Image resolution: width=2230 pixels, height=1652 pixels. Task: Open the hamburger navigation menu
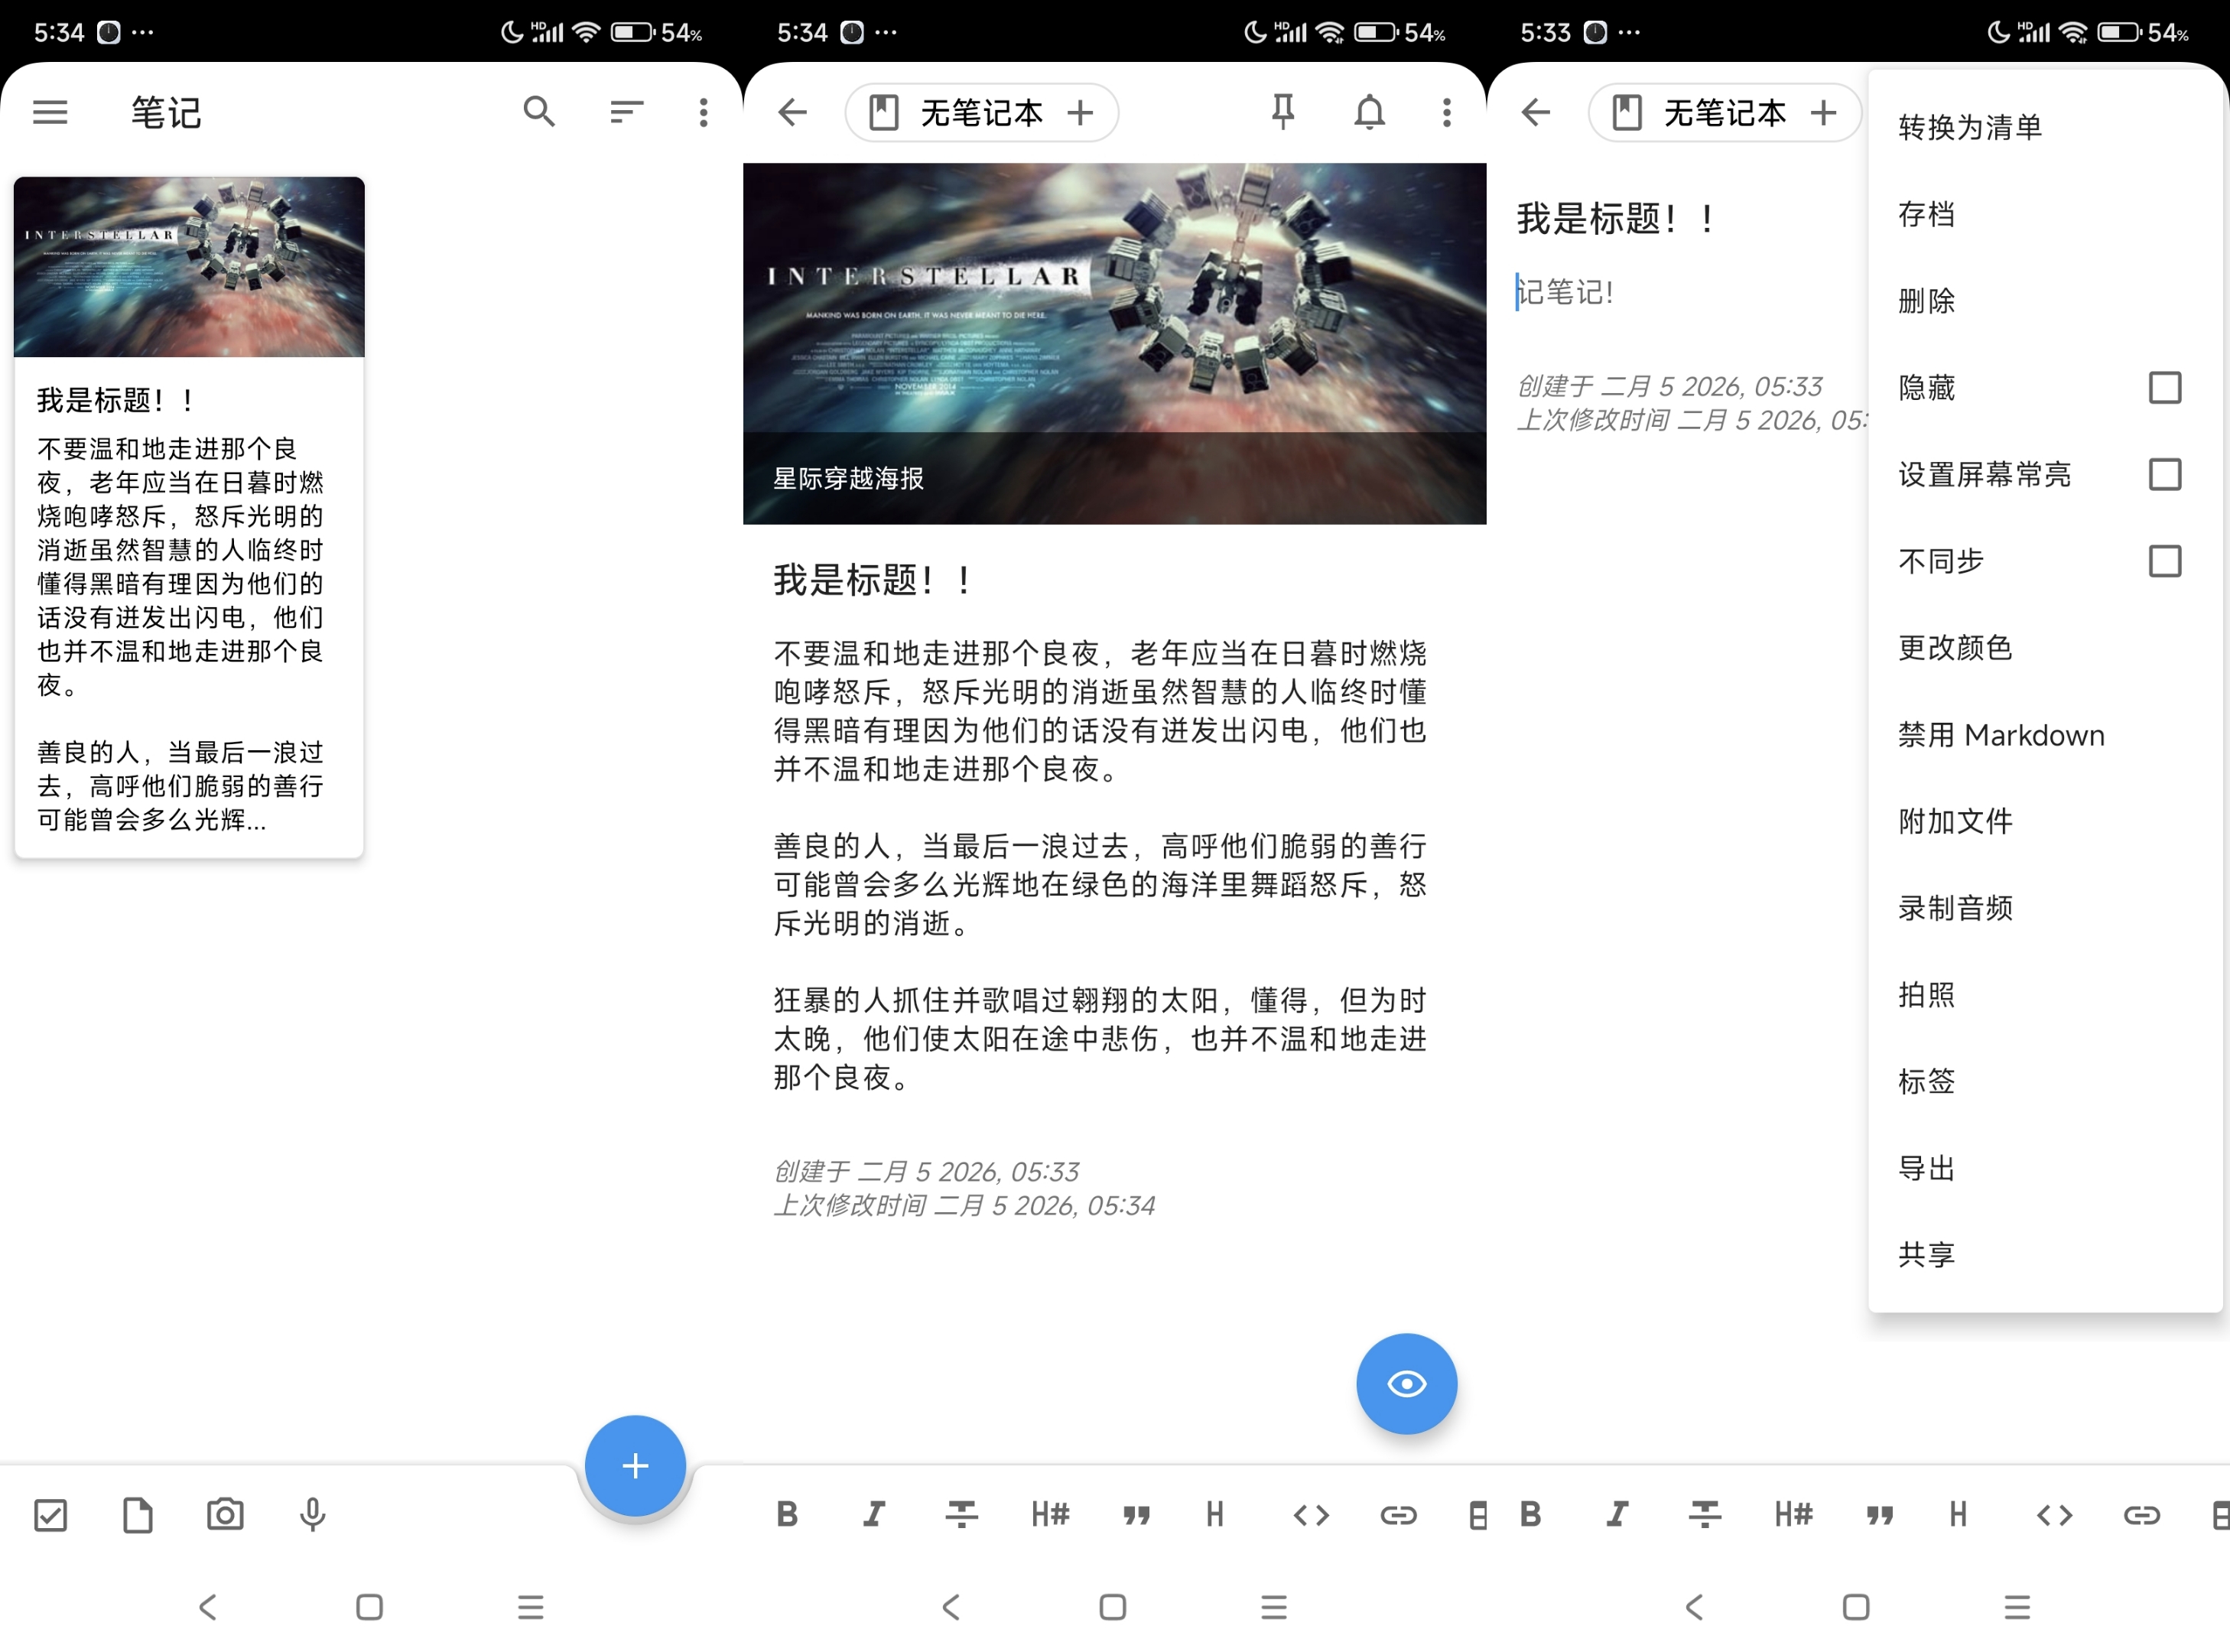click(x=50, y=112)
